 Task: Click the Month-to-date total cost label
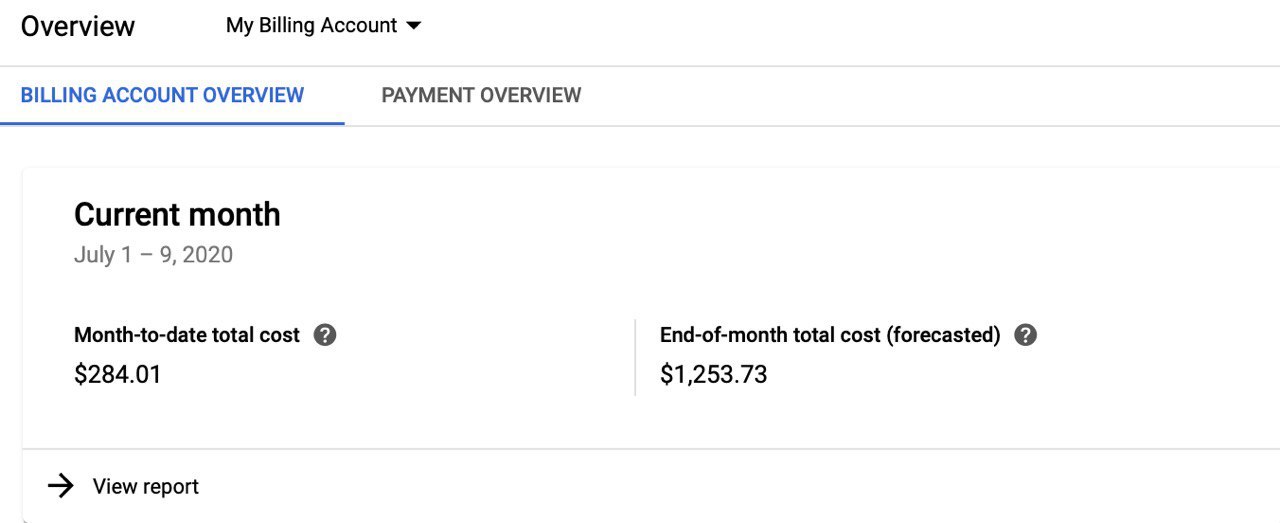point(187,335)
